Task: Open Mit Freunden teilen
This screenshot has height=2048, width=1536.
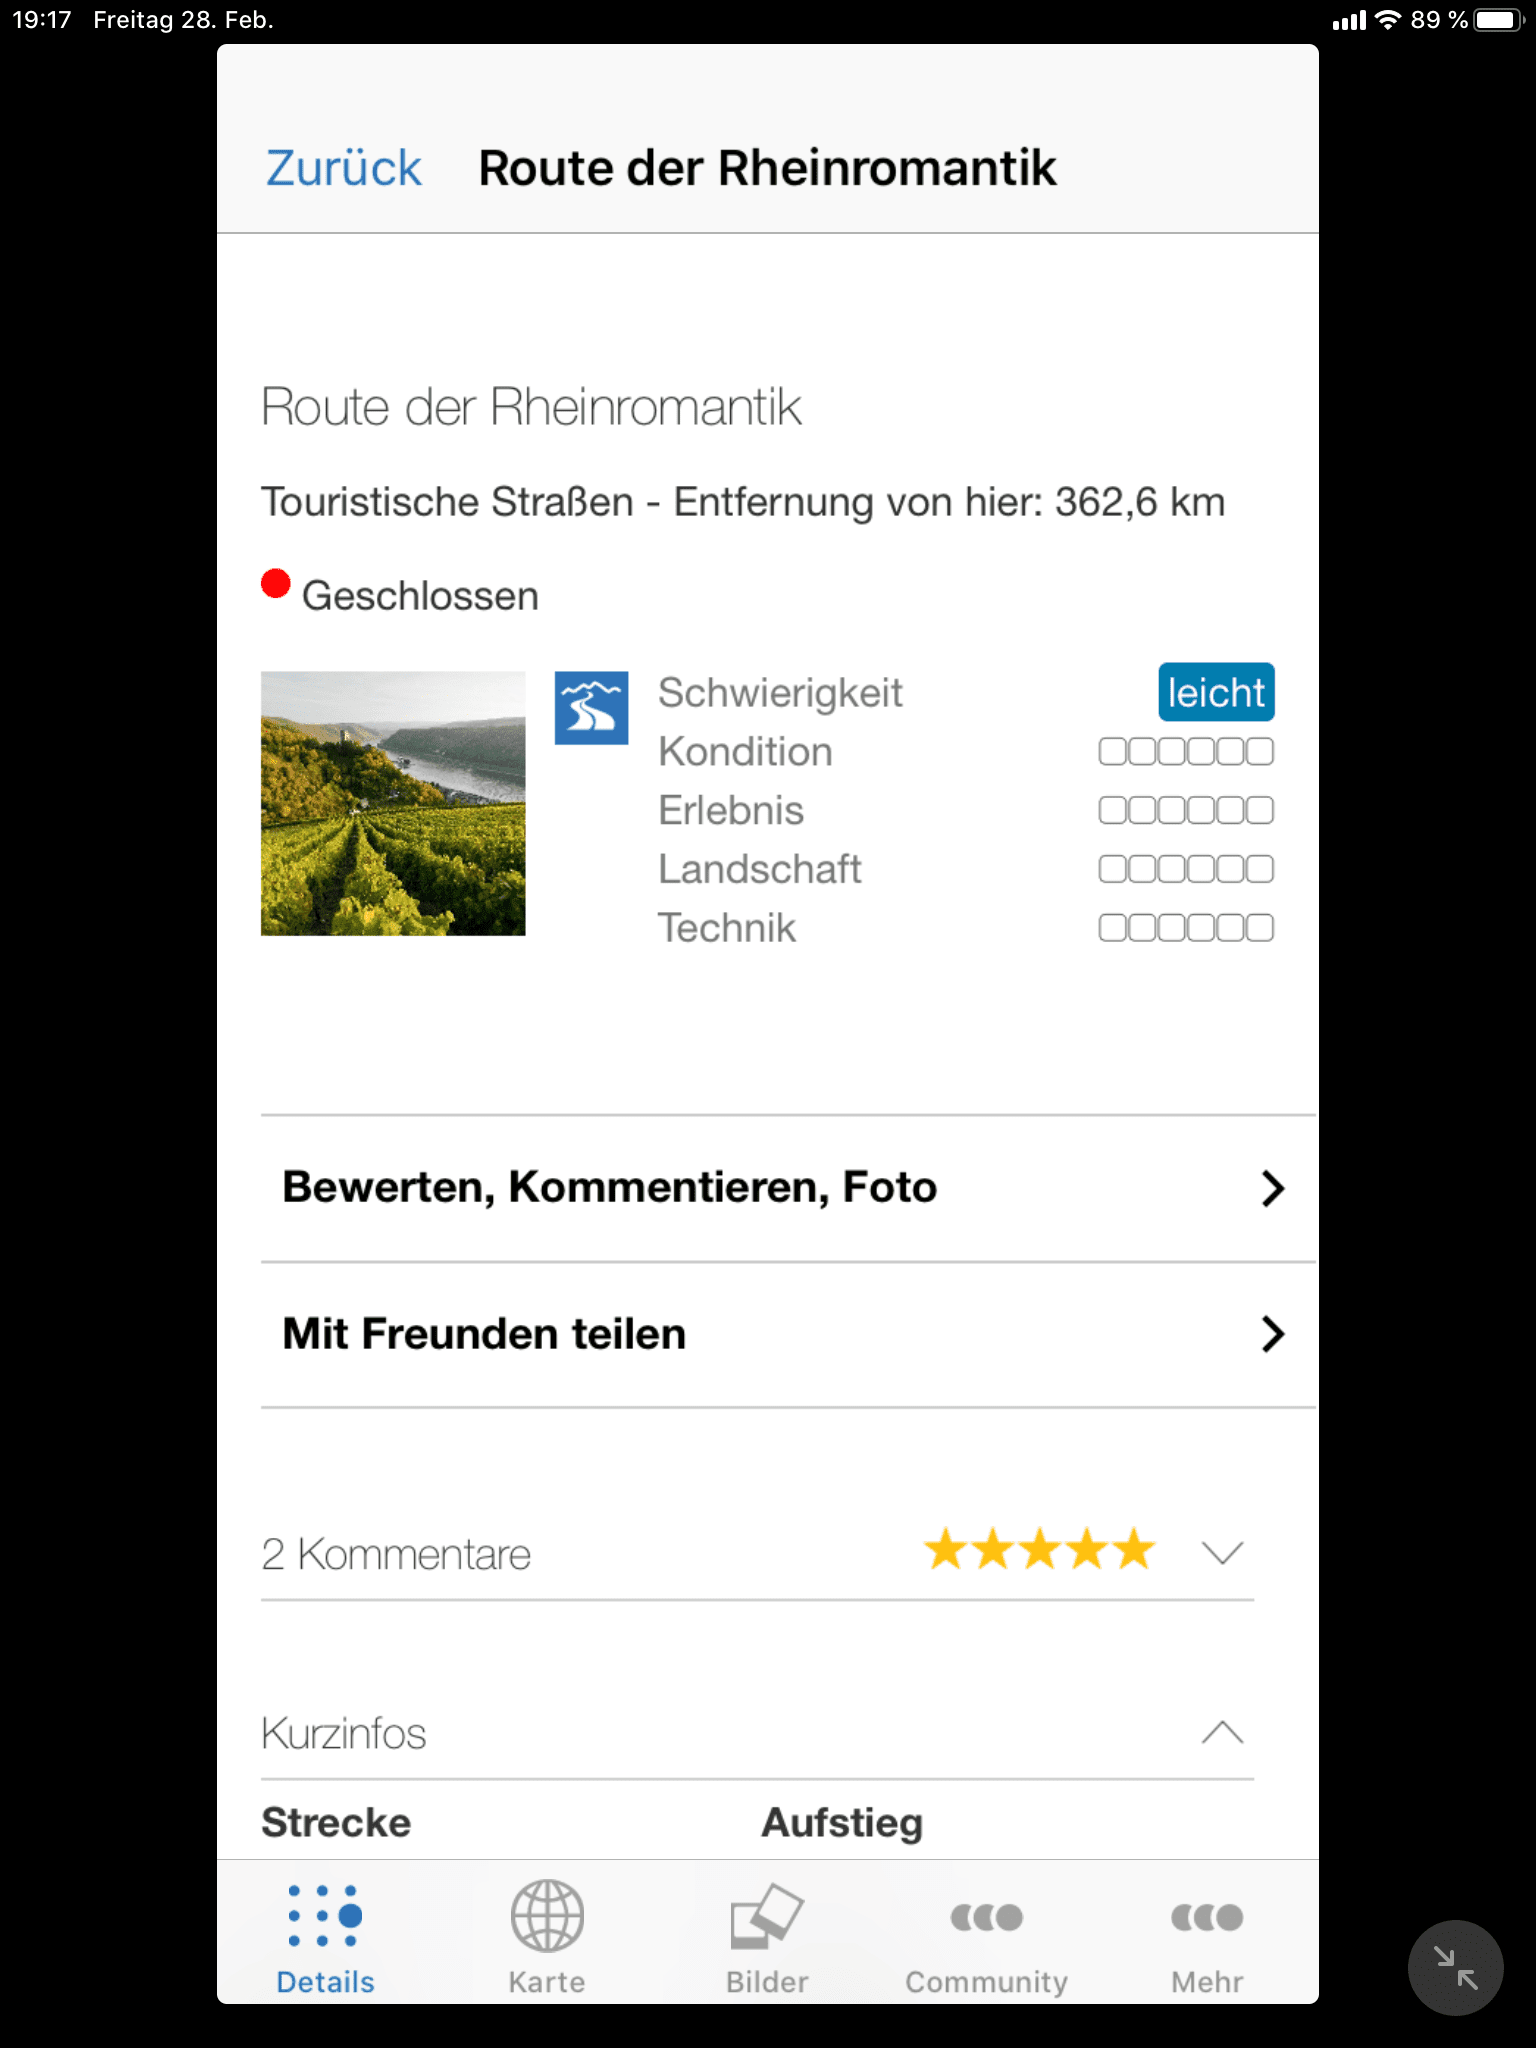Action: 788,1334
